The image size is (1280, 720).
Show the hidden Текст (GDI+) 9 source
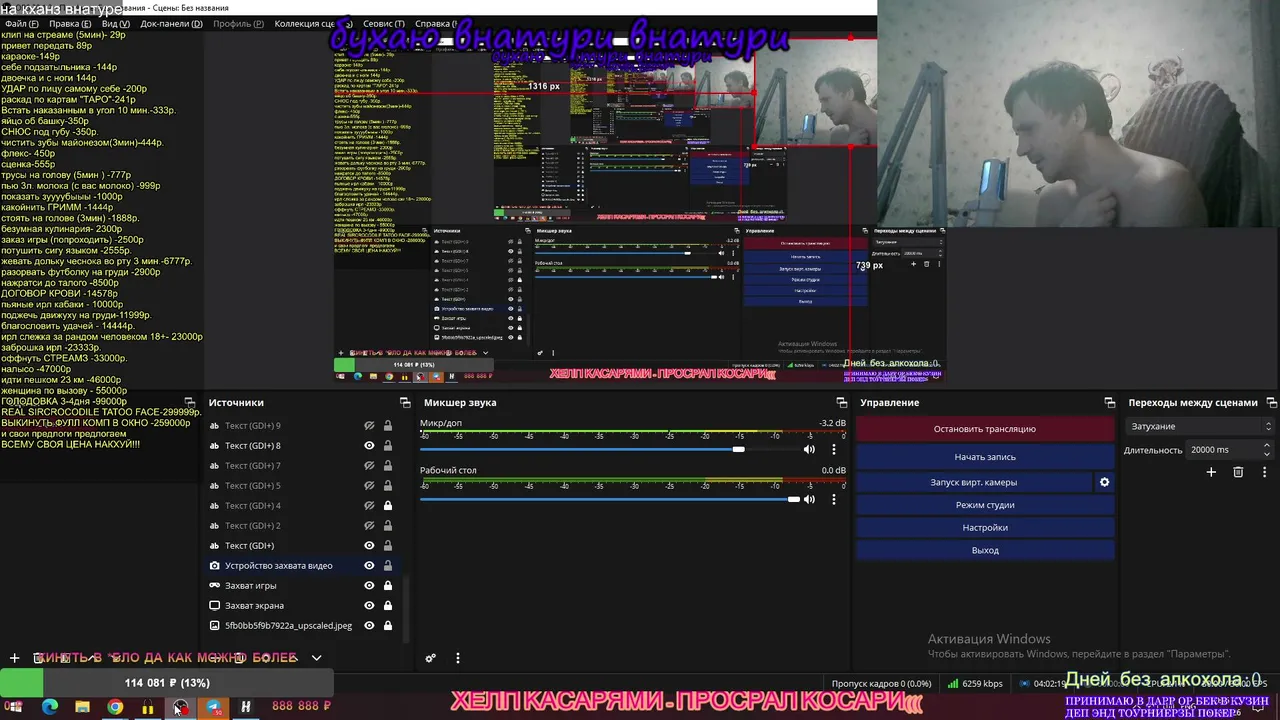[x=369, y=425]
